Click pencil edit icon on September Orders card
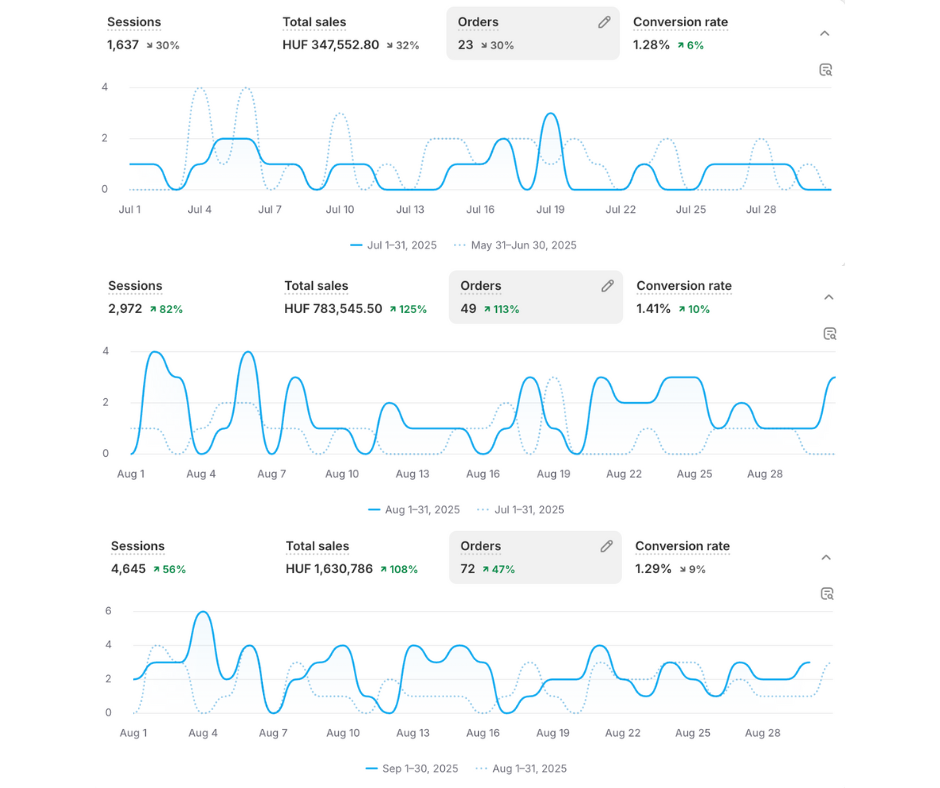Image resolution: width=940 pixels, height=788 pixels. pyautogui.click(x=606, y=546)
